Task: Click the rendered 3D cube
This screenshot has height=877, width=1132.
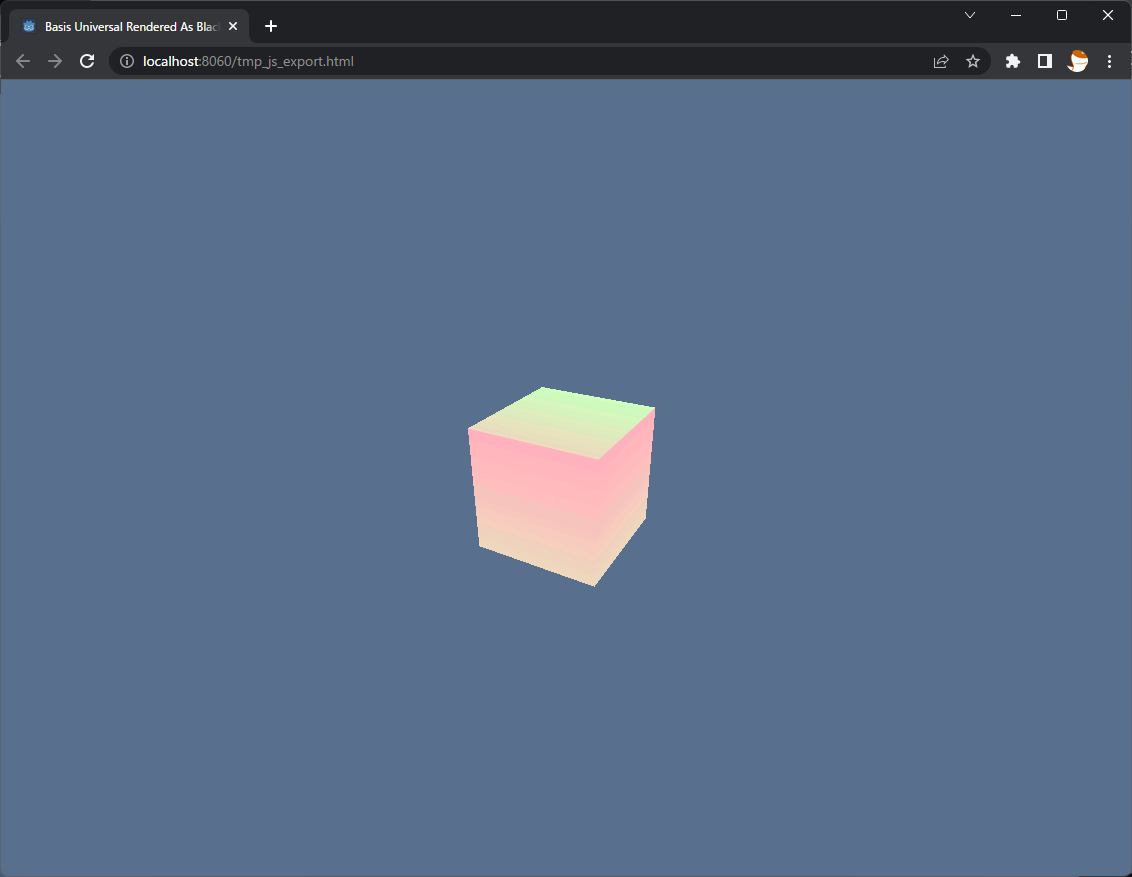Action: [560, 485]
